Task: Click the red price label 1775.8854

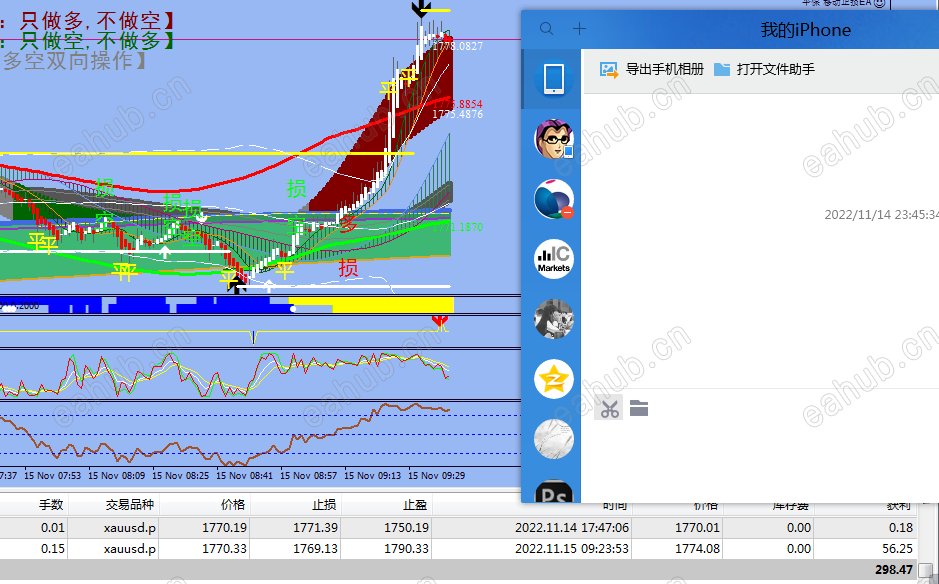Action: (x=458, y=104)
